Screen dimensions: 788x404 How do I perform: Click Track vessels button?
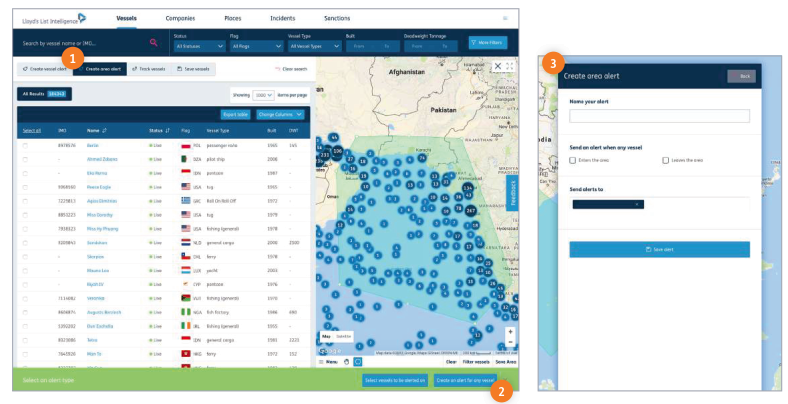pyautogui.click(x=149, y=69)
